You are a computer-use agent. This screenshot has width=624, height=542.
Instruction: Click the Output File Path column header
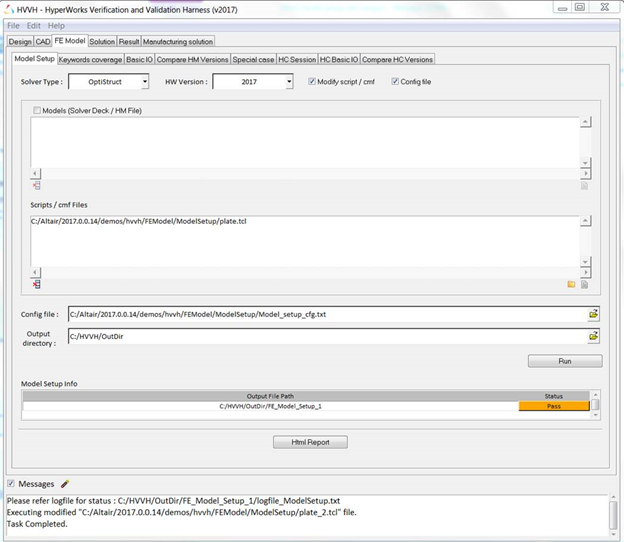click(271, 396)
